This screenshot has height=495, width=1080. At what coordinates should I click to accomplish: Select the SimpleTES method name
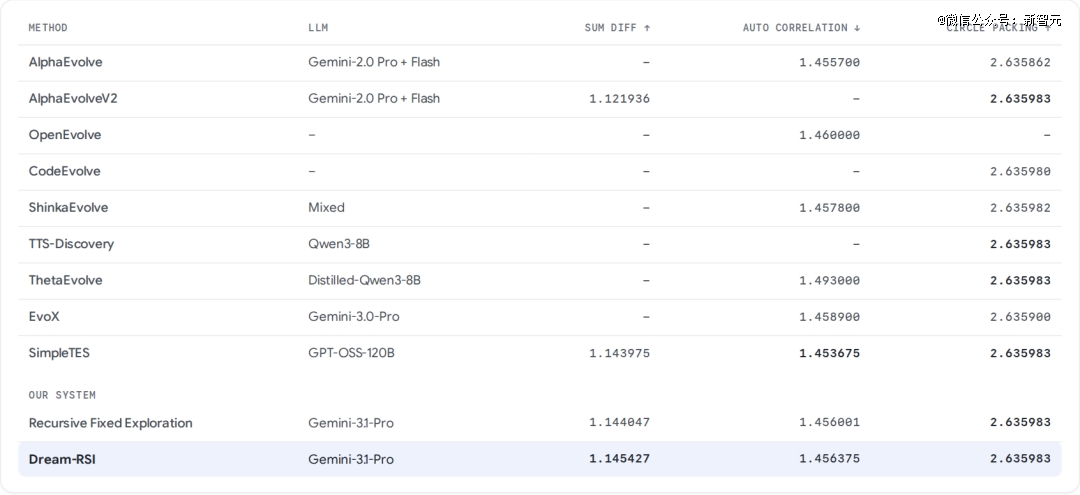point(59,353)
